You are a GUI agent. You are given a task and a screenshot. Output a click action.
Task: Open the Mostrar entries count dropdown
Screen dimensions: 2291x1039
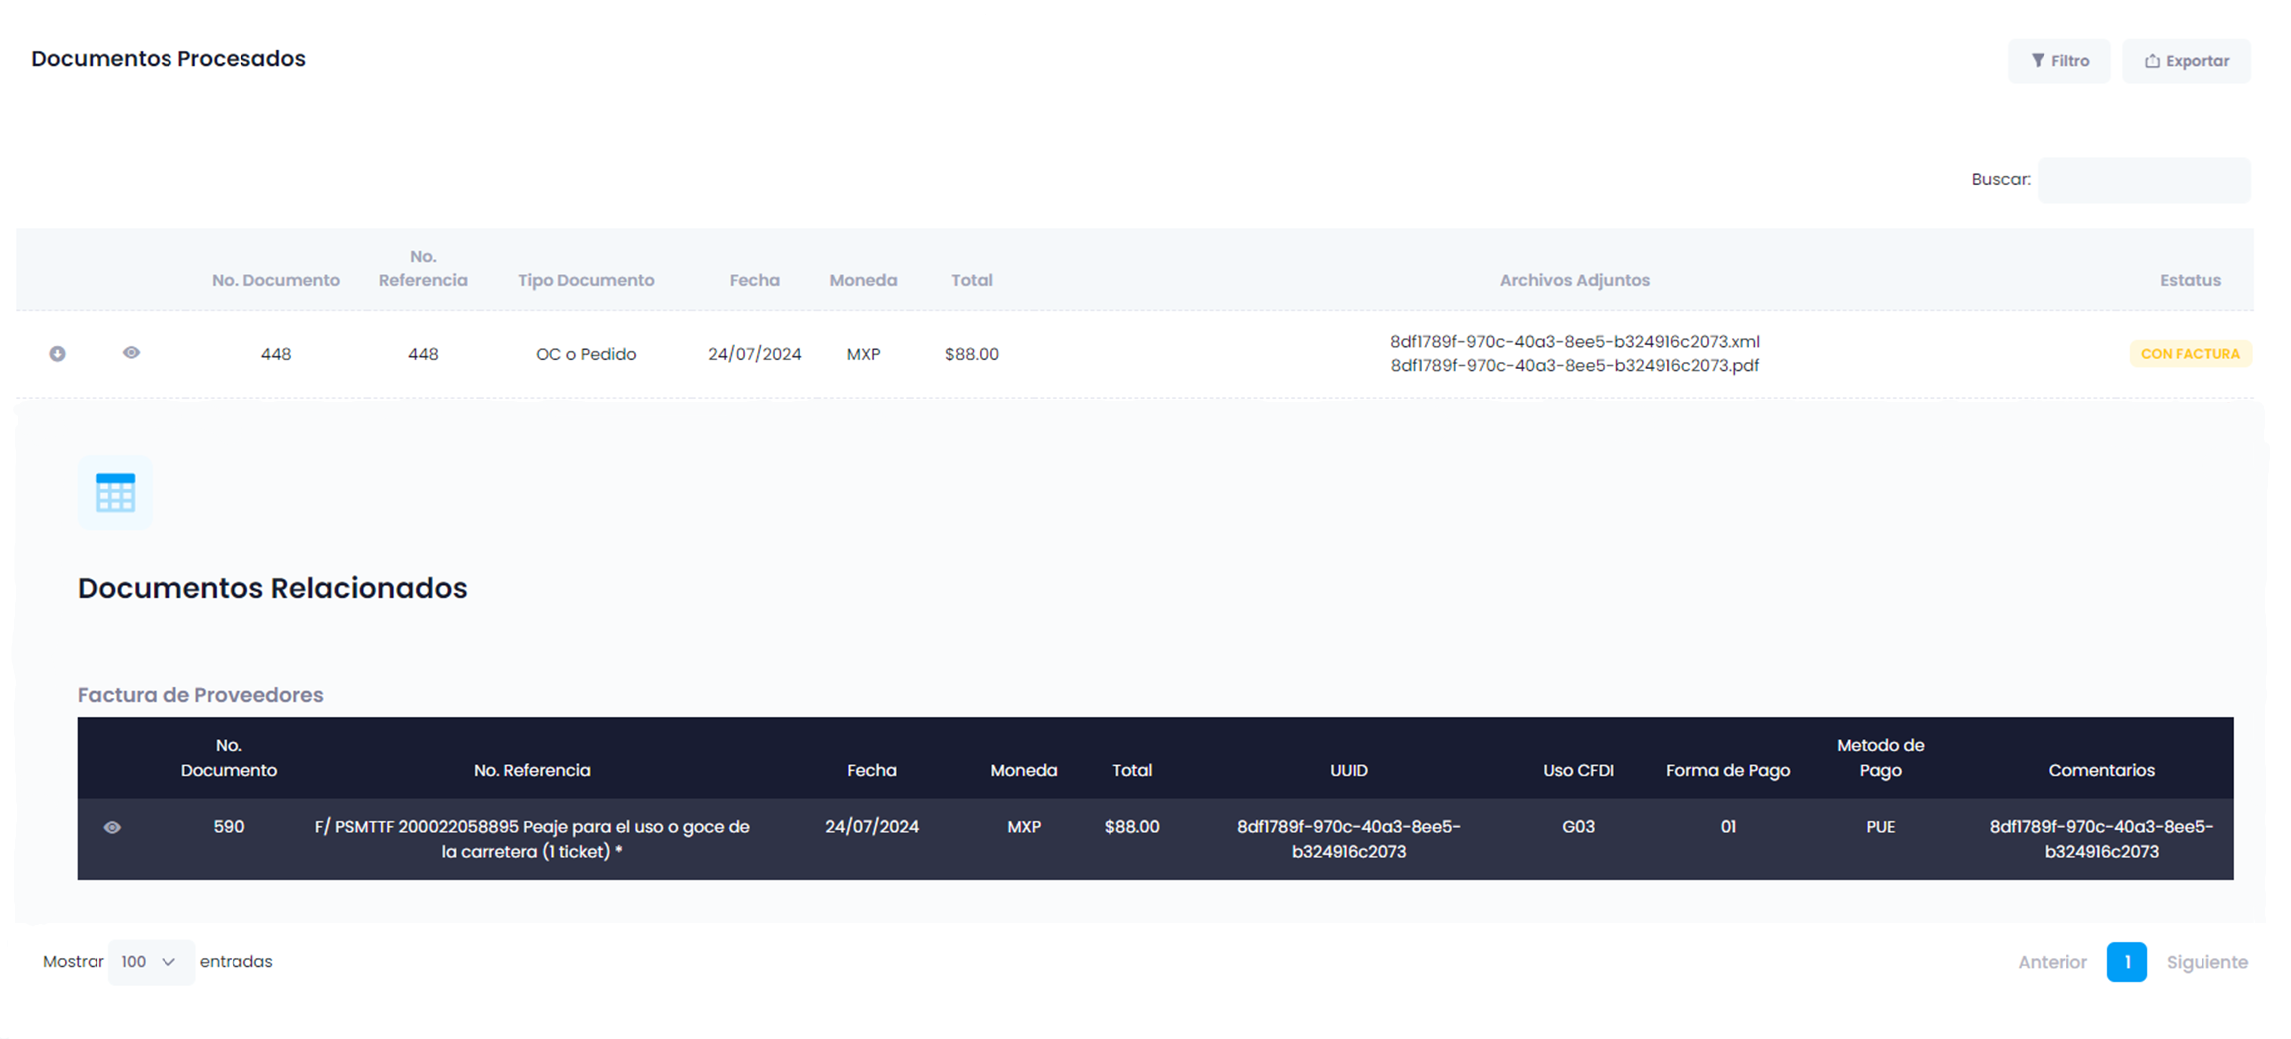coord(149,962)
